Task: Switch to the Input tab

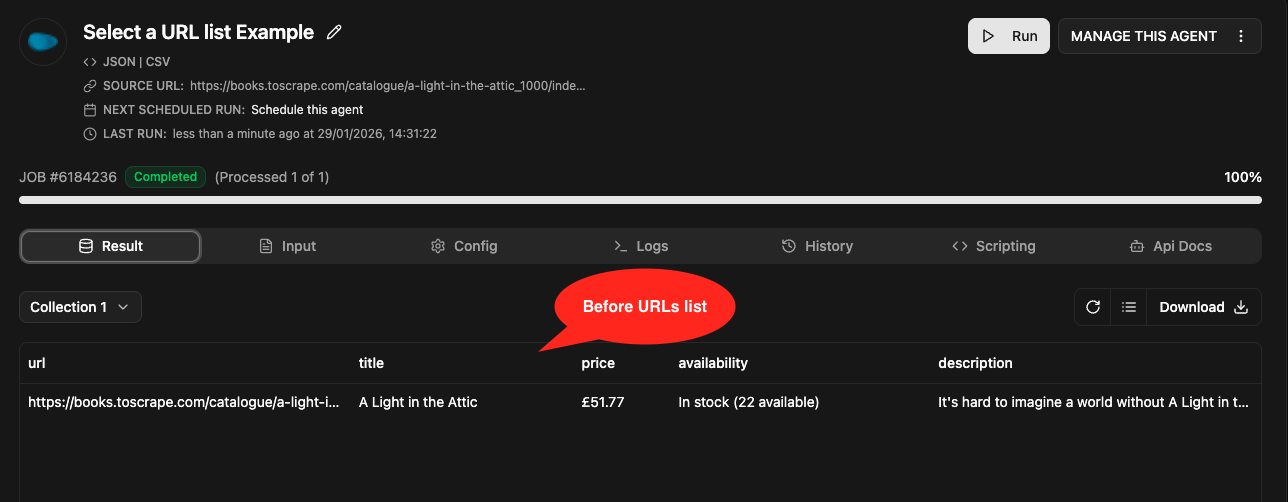Action: [288, 246]
